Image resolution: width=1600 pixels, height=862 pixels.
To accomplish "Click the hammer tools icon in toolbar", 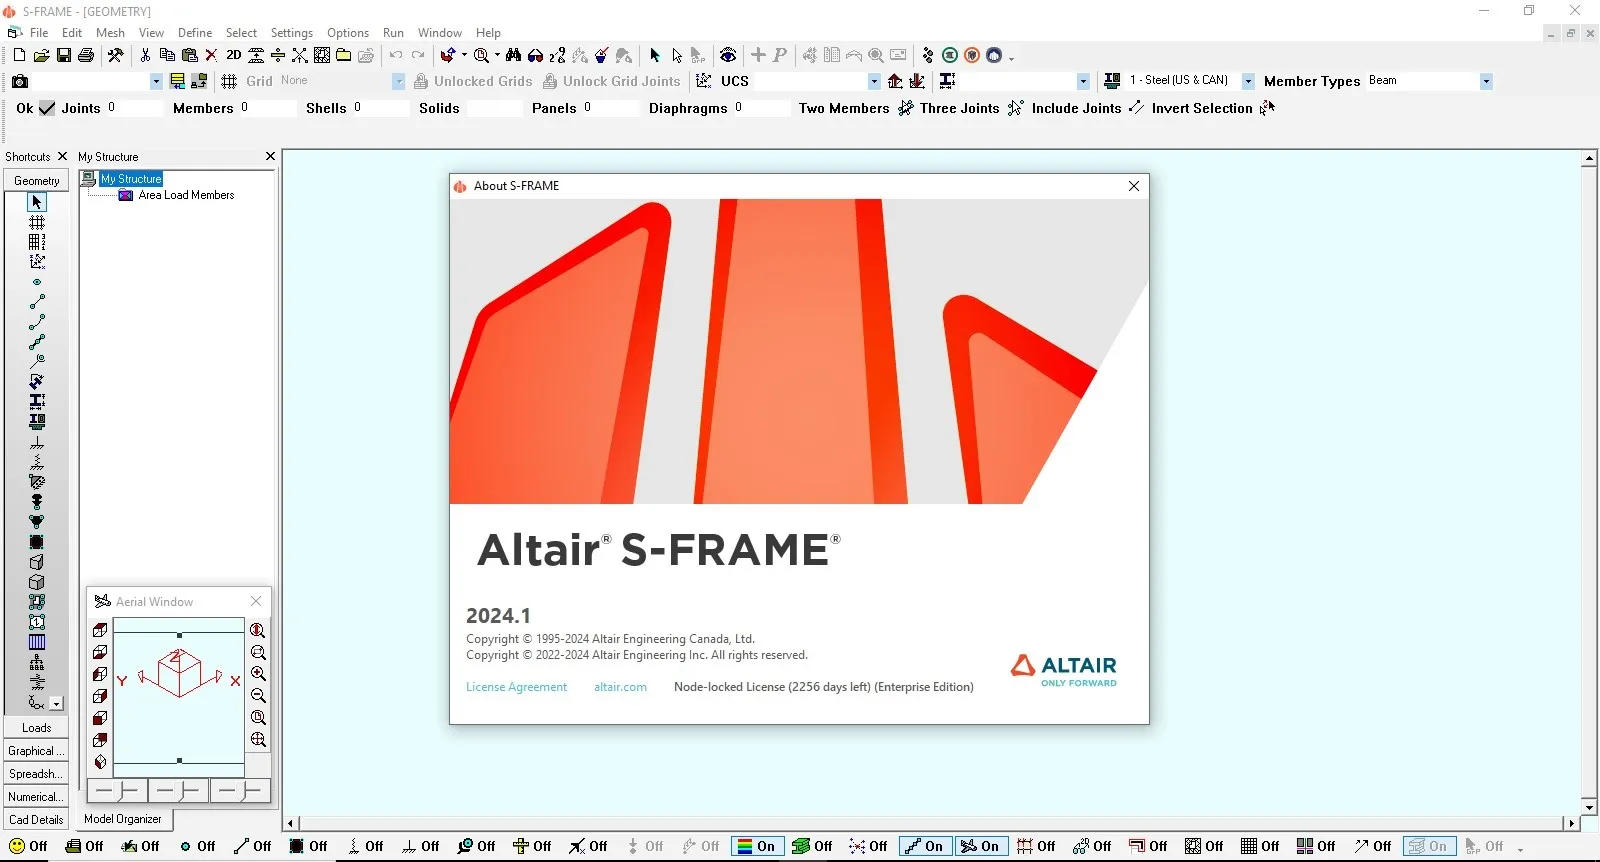I will (x=115, y=55).
